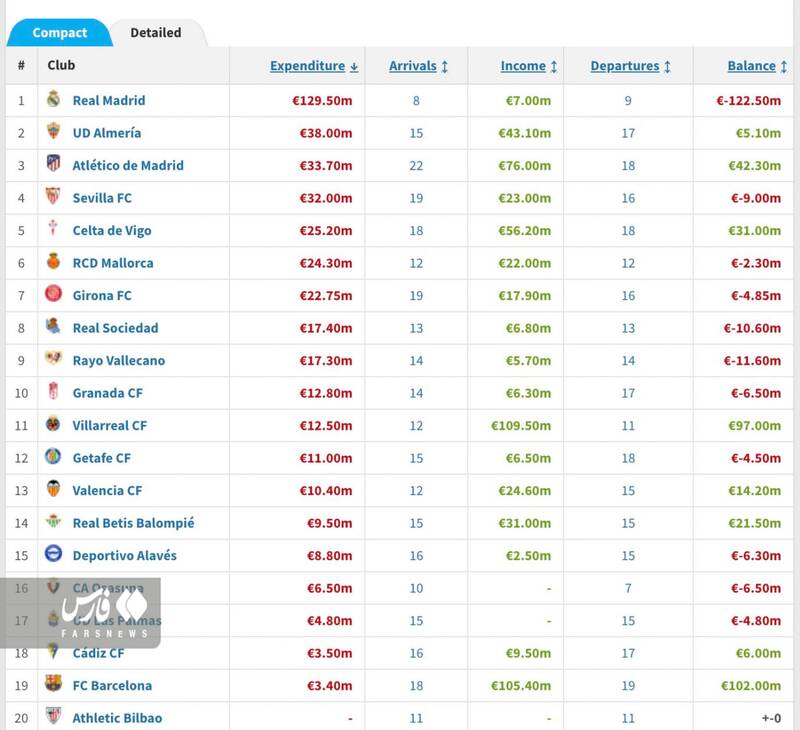Sort table by Income column

(529, 66)
